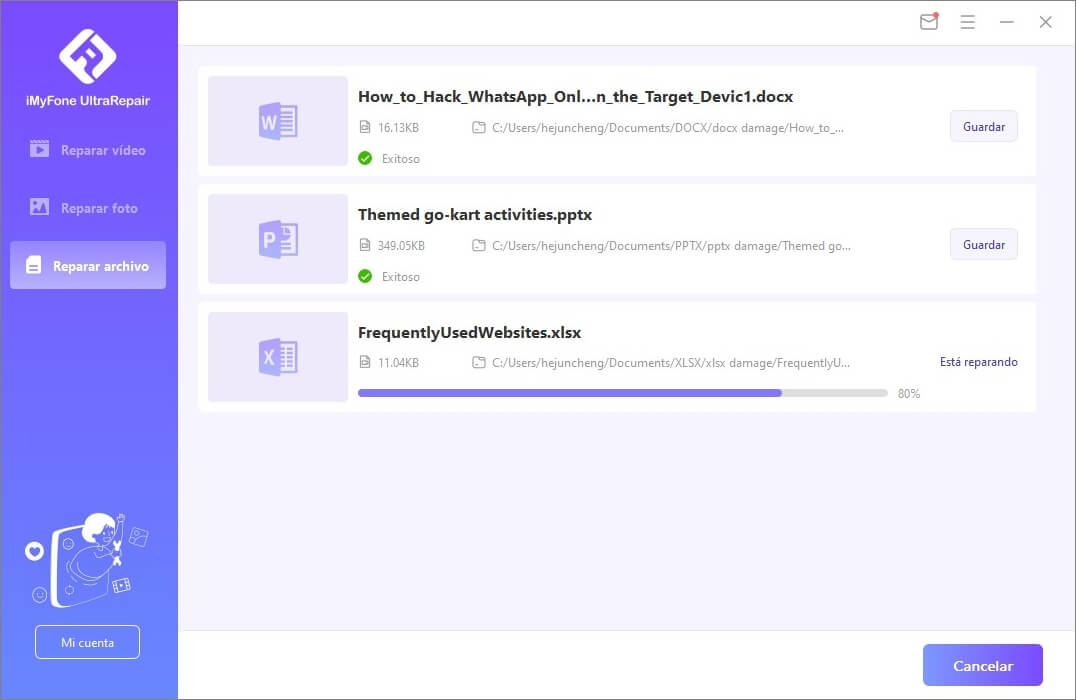Image resolution: width=1076 pixels, height=700 pixels.
Task: Click folder icon beside the XLSX path
Action: click(x=479, y=363)
